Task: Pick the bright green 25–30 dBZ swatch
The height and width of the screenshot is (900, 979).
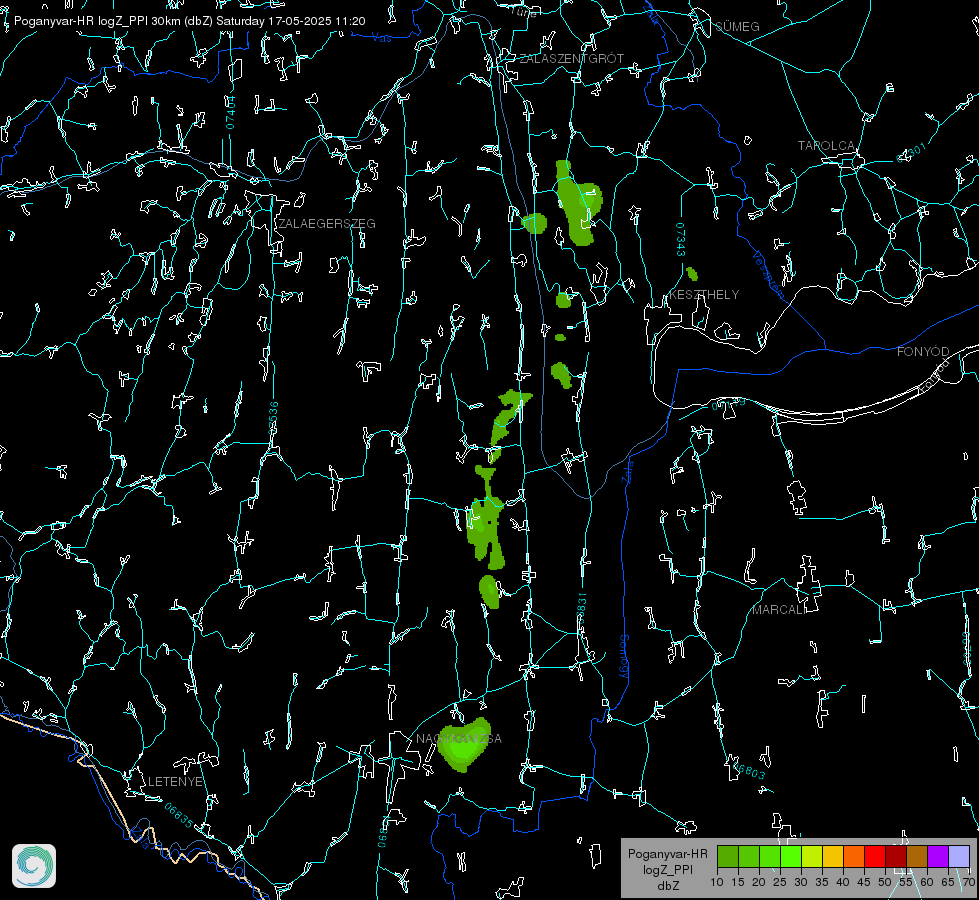Action: point(791,856)
